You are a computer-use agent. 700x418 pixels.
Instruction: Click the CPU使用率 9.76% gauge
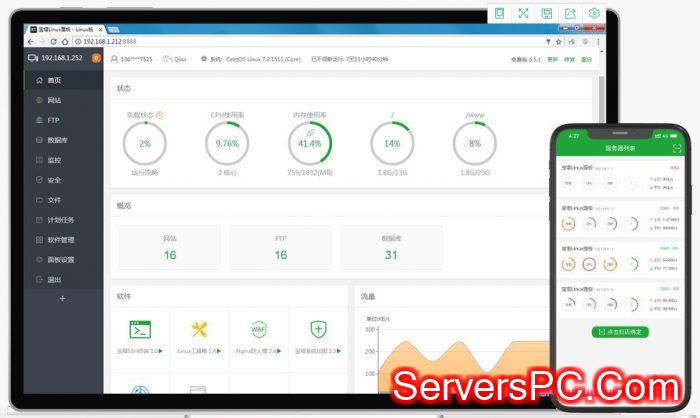point(227,144)
